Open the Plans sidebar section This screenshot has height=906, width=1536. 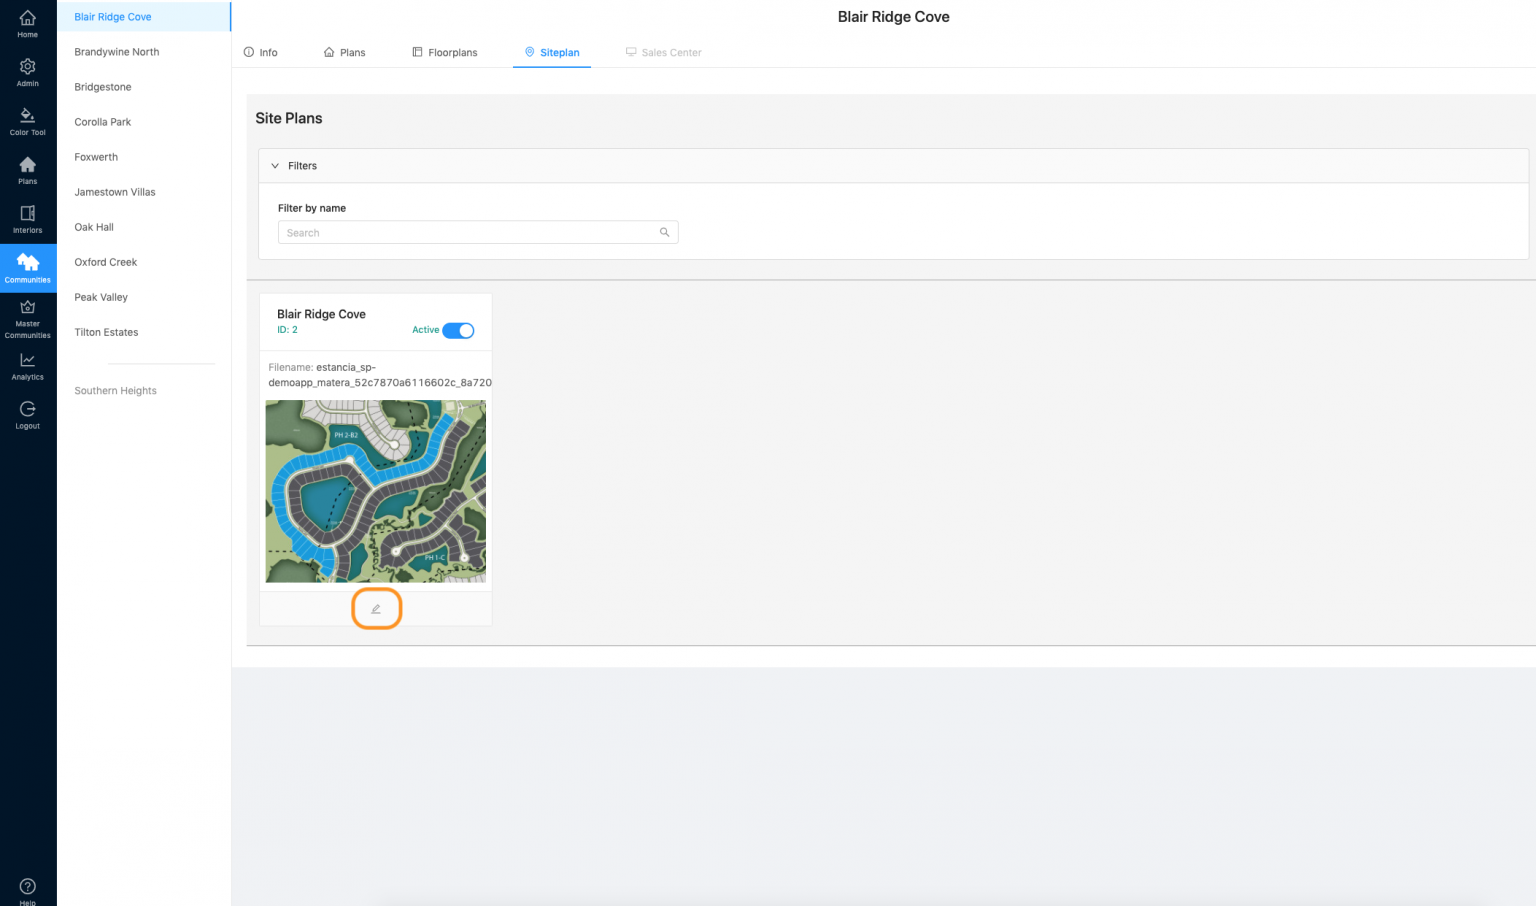[28, 170]
